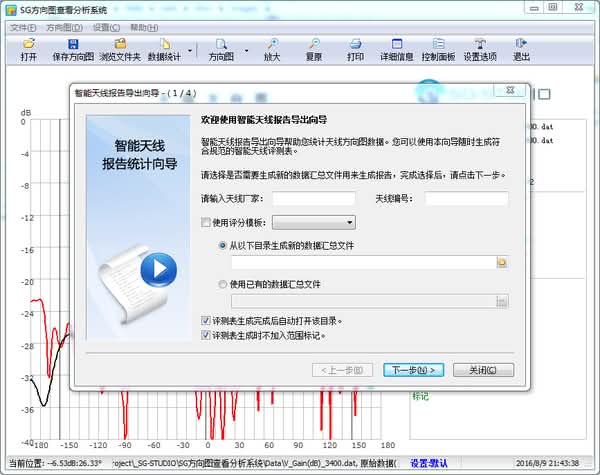Viewport: 600px width, 475px height.
Task: Open the 文件(F) menu
Action: (x=22, y=28)
